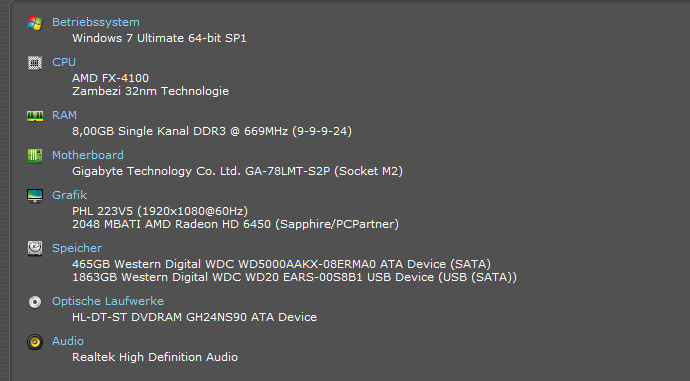Click the AMD FX-4100 processor text

tap(110, 78)
